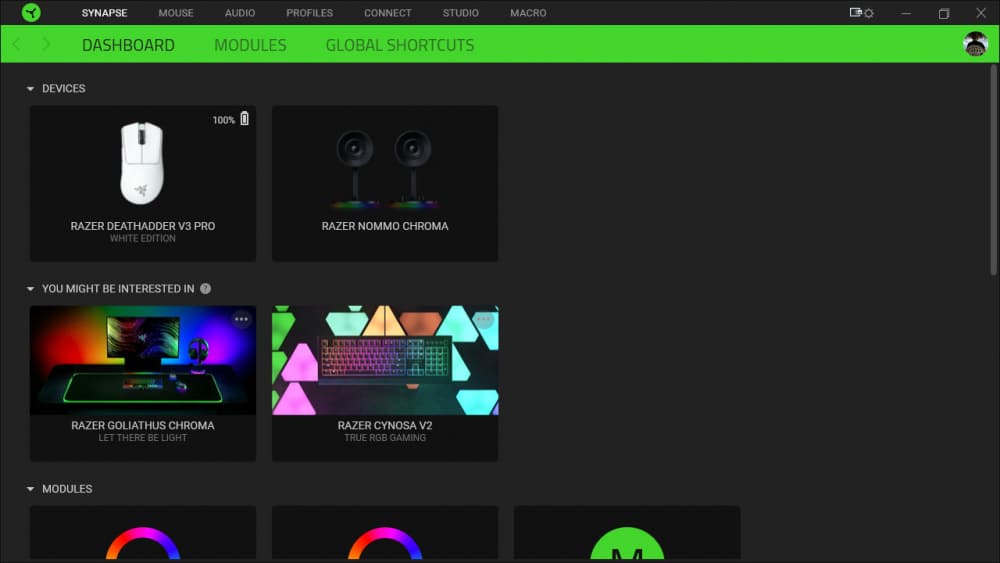
Task: Click the help icon beside You Might Be Interested In
Action: pyautogui.click(x=205, y=289)
